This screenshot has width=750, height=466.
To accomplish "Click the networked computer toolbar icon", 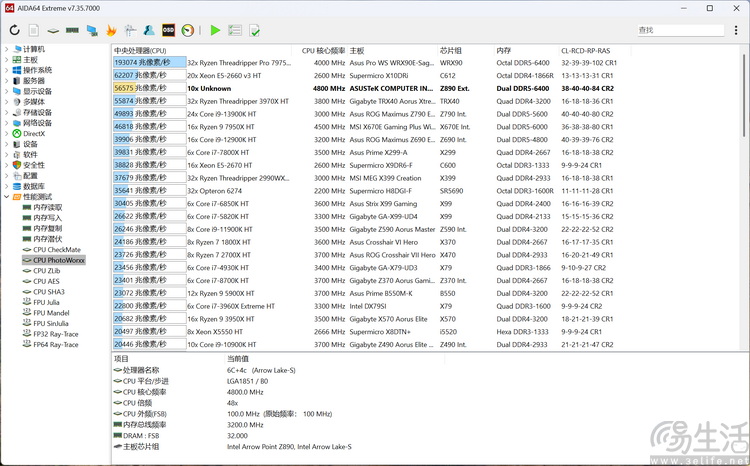I will (x=92, y=30).
